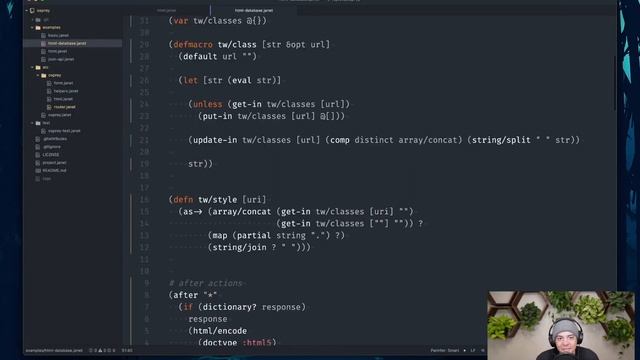Open the .gitignore file
This screenshot has height=360, width=640.
click(x=52, y=147)
